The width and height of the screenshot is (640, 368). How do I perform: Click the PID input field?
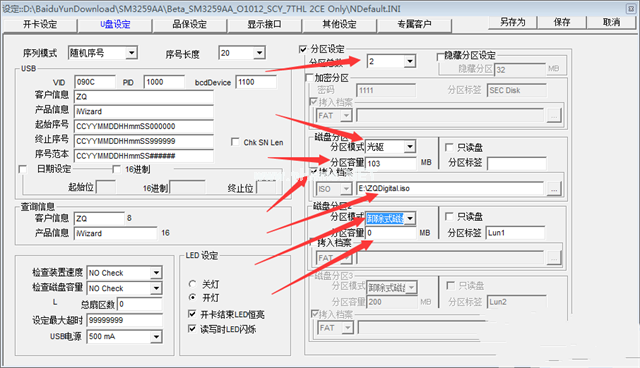[x=164, y=82]
